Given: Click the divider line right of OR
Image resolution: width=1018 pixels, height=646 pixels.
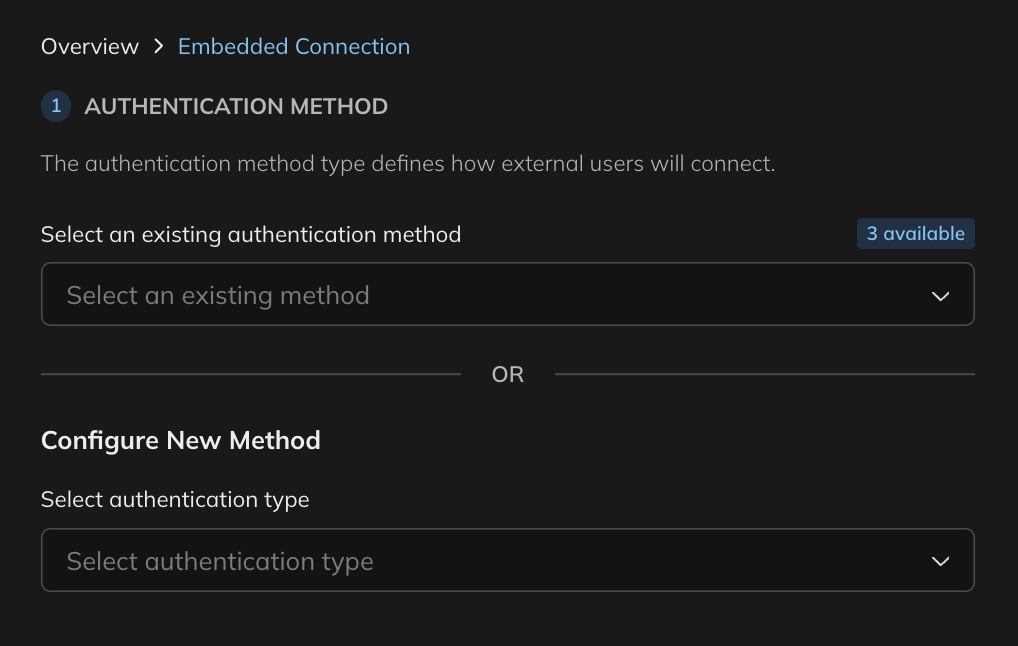Looking at the screenshot, I should click(x=764, y=374).
